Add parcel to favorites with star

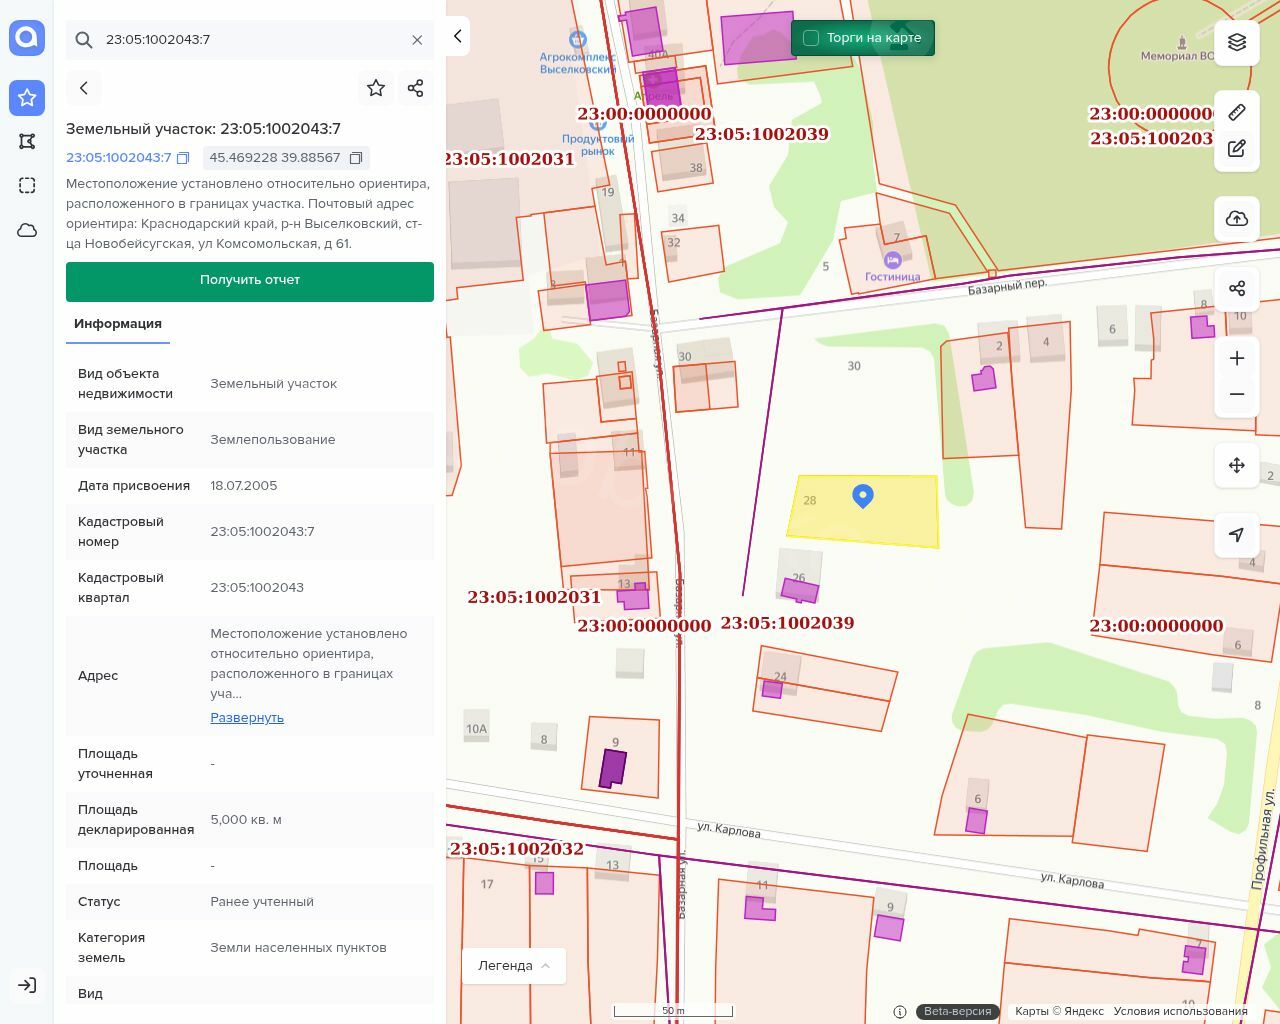click(x=376, y=88)
